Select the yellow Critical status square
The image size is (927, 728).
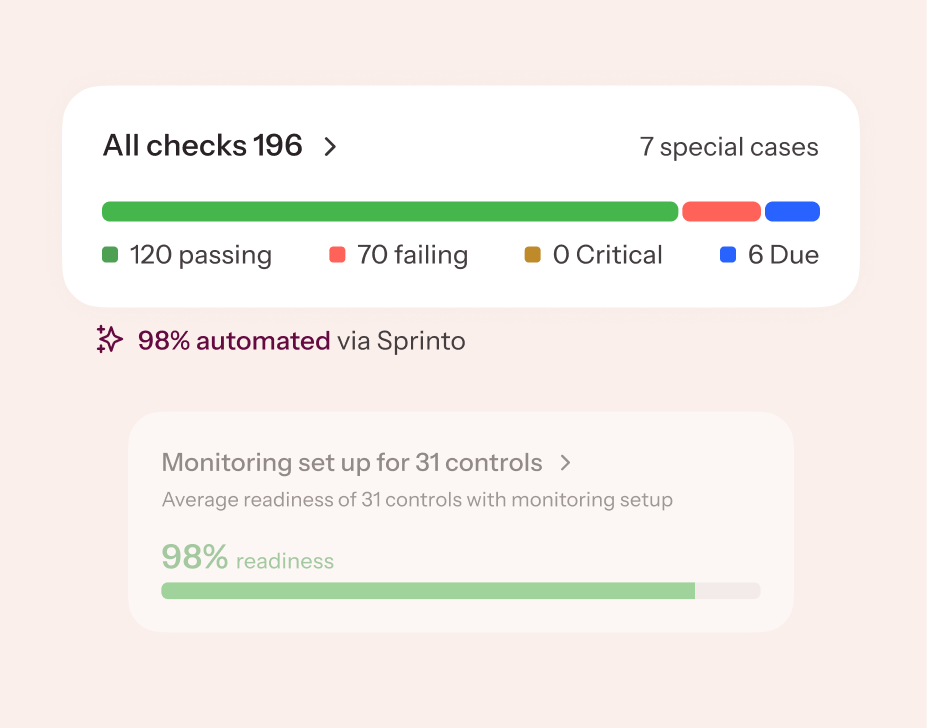[x=534, y=254]
